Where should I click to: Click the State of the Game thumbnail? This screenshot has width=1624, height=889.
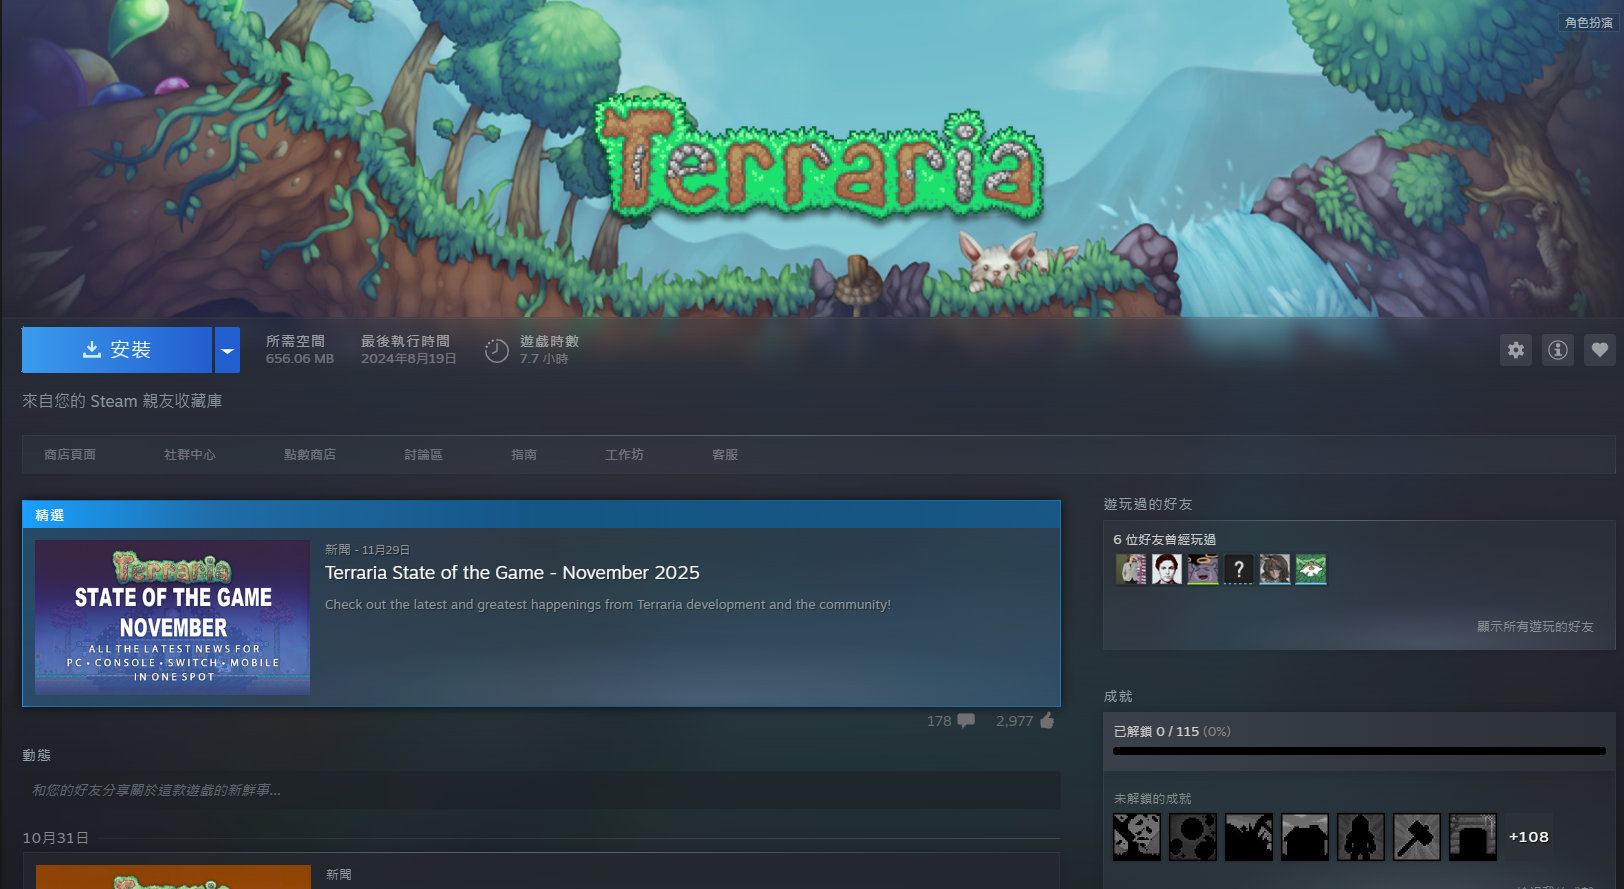click(x=172, y=617)
